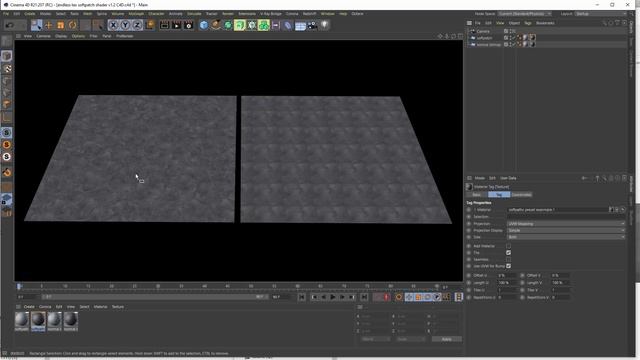Select the fourth material thumbnail
Screen dimensions: 640x360
coord(70,320)
